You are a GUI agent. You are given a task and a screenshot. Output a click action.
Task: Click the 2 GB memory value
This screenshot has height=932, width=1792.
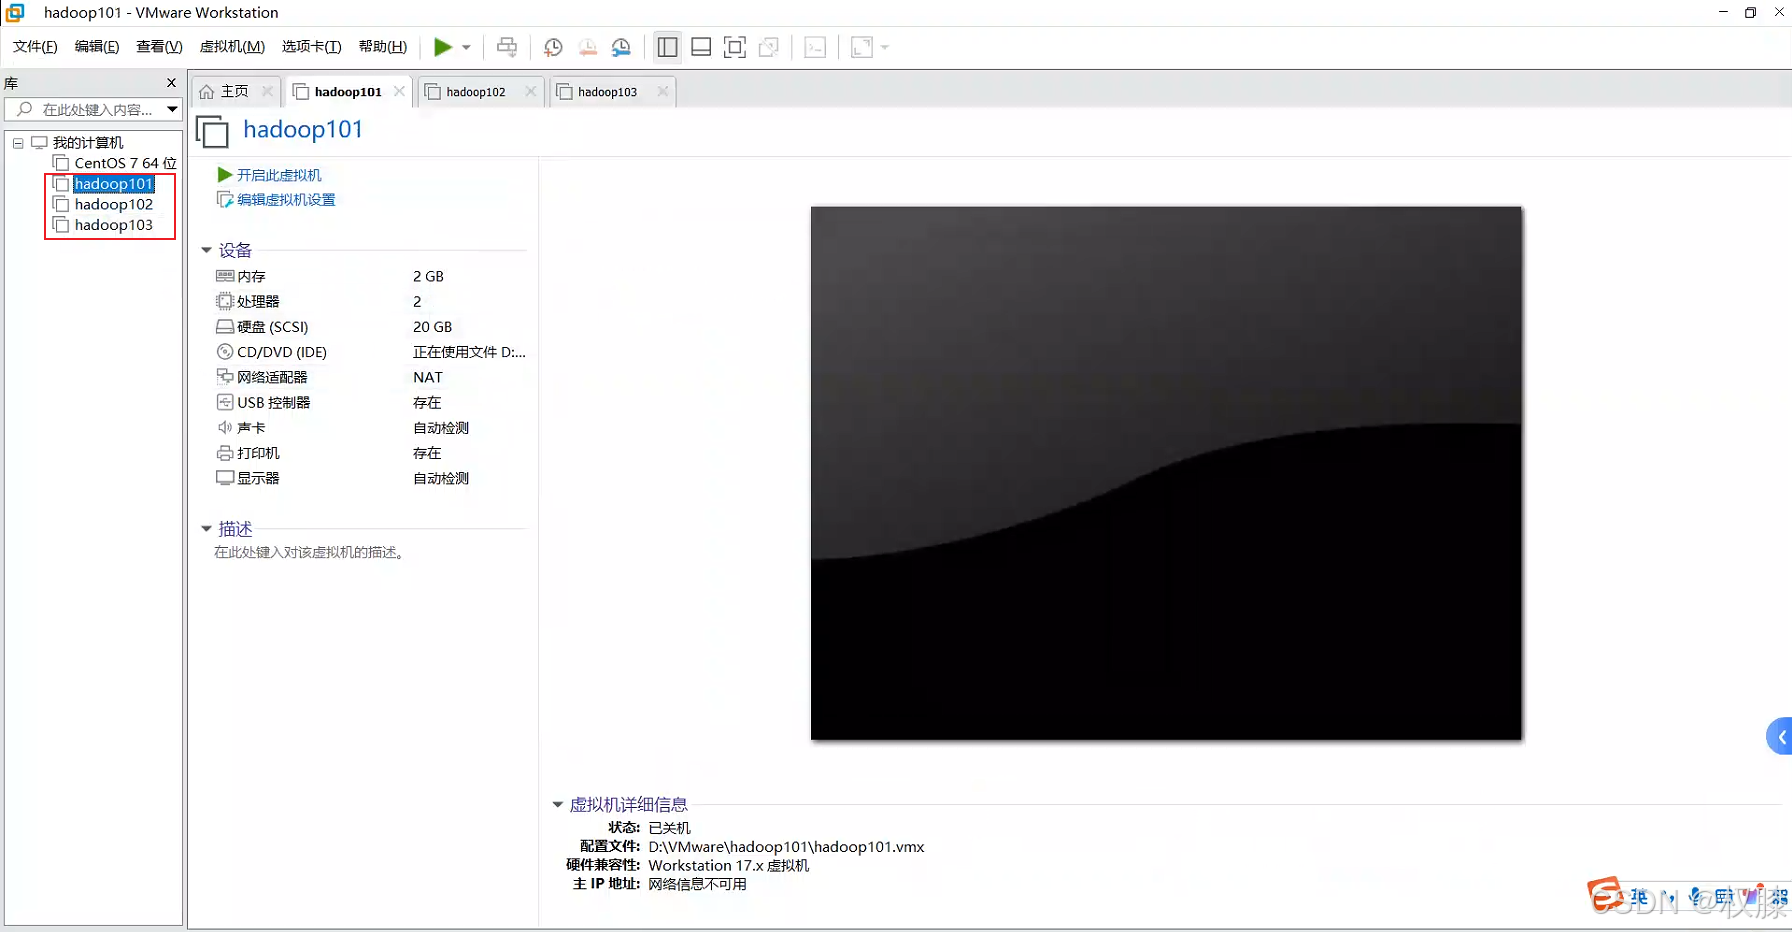(x=428, y=276)
